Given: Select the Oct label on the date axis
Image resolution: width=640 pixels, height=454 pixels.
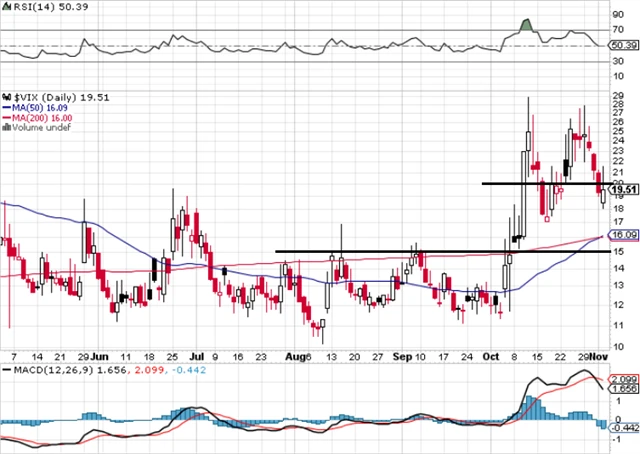Looking at the screenshot, I should pos(487,354).
